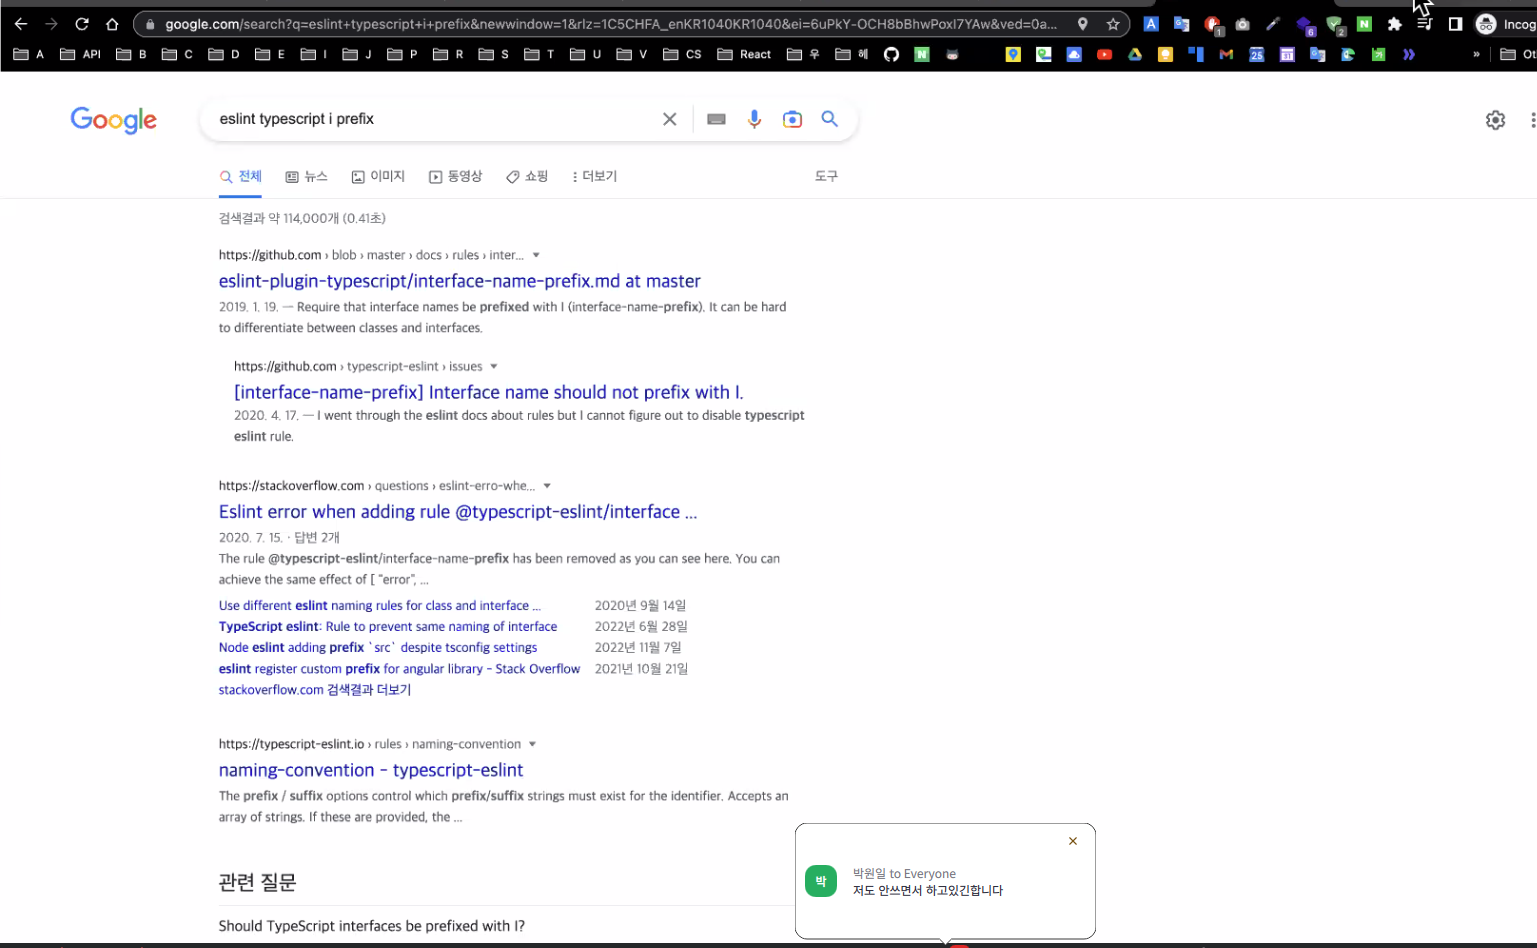
Task: Switch to the 뉴스 tab
Action: [x=307, y=176]
